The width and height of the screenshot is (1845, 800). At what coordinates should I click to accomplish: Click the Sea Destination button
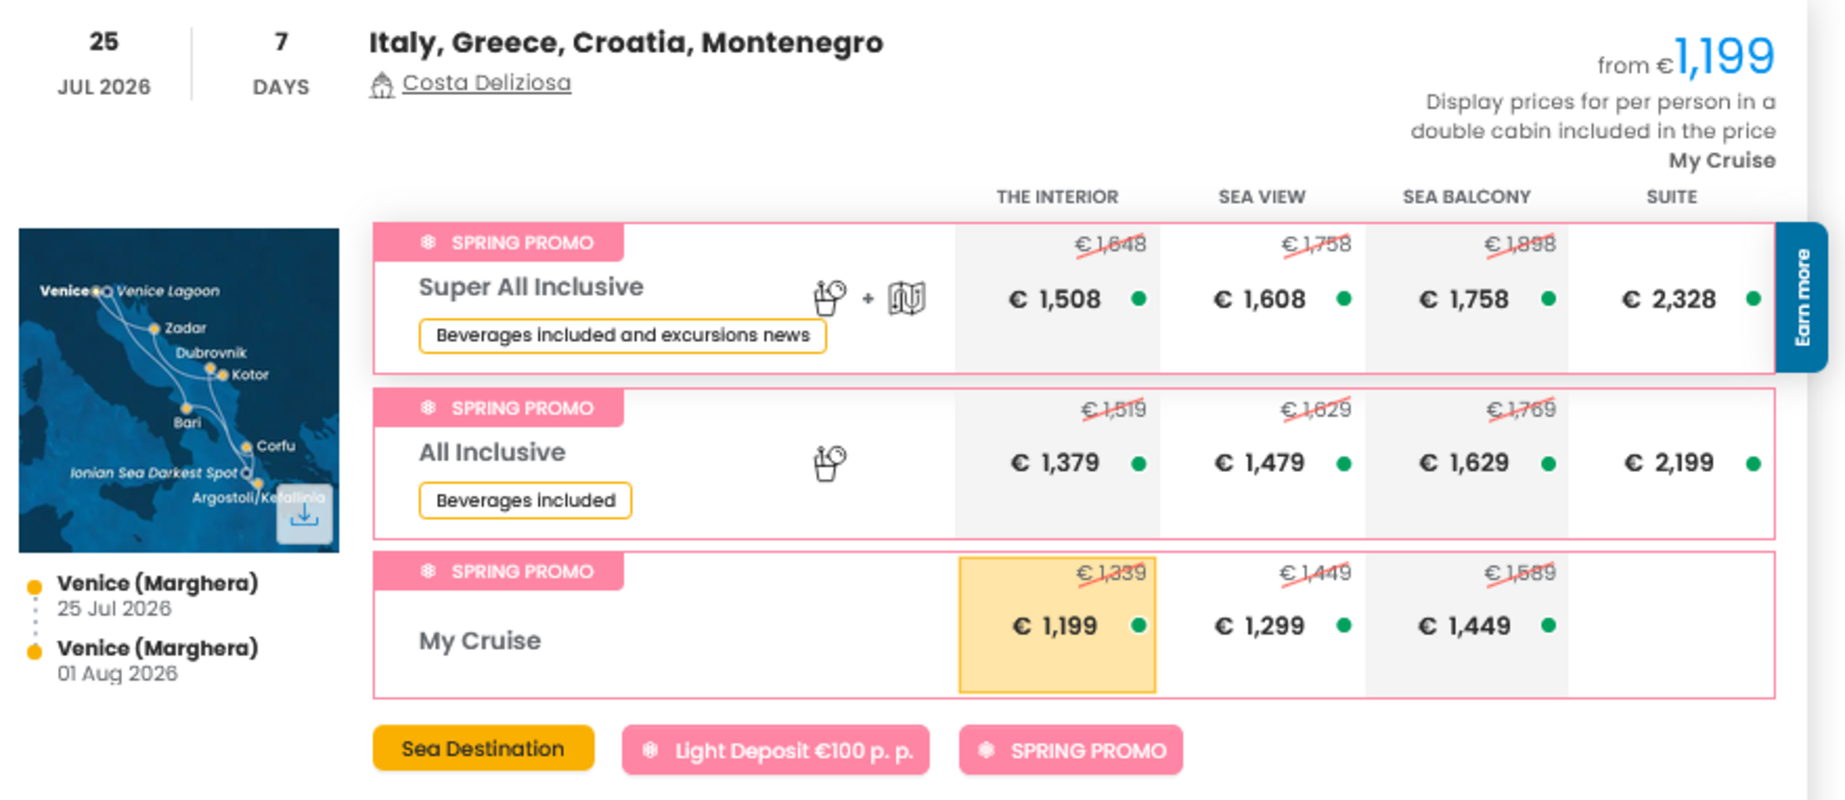point(483,748)
